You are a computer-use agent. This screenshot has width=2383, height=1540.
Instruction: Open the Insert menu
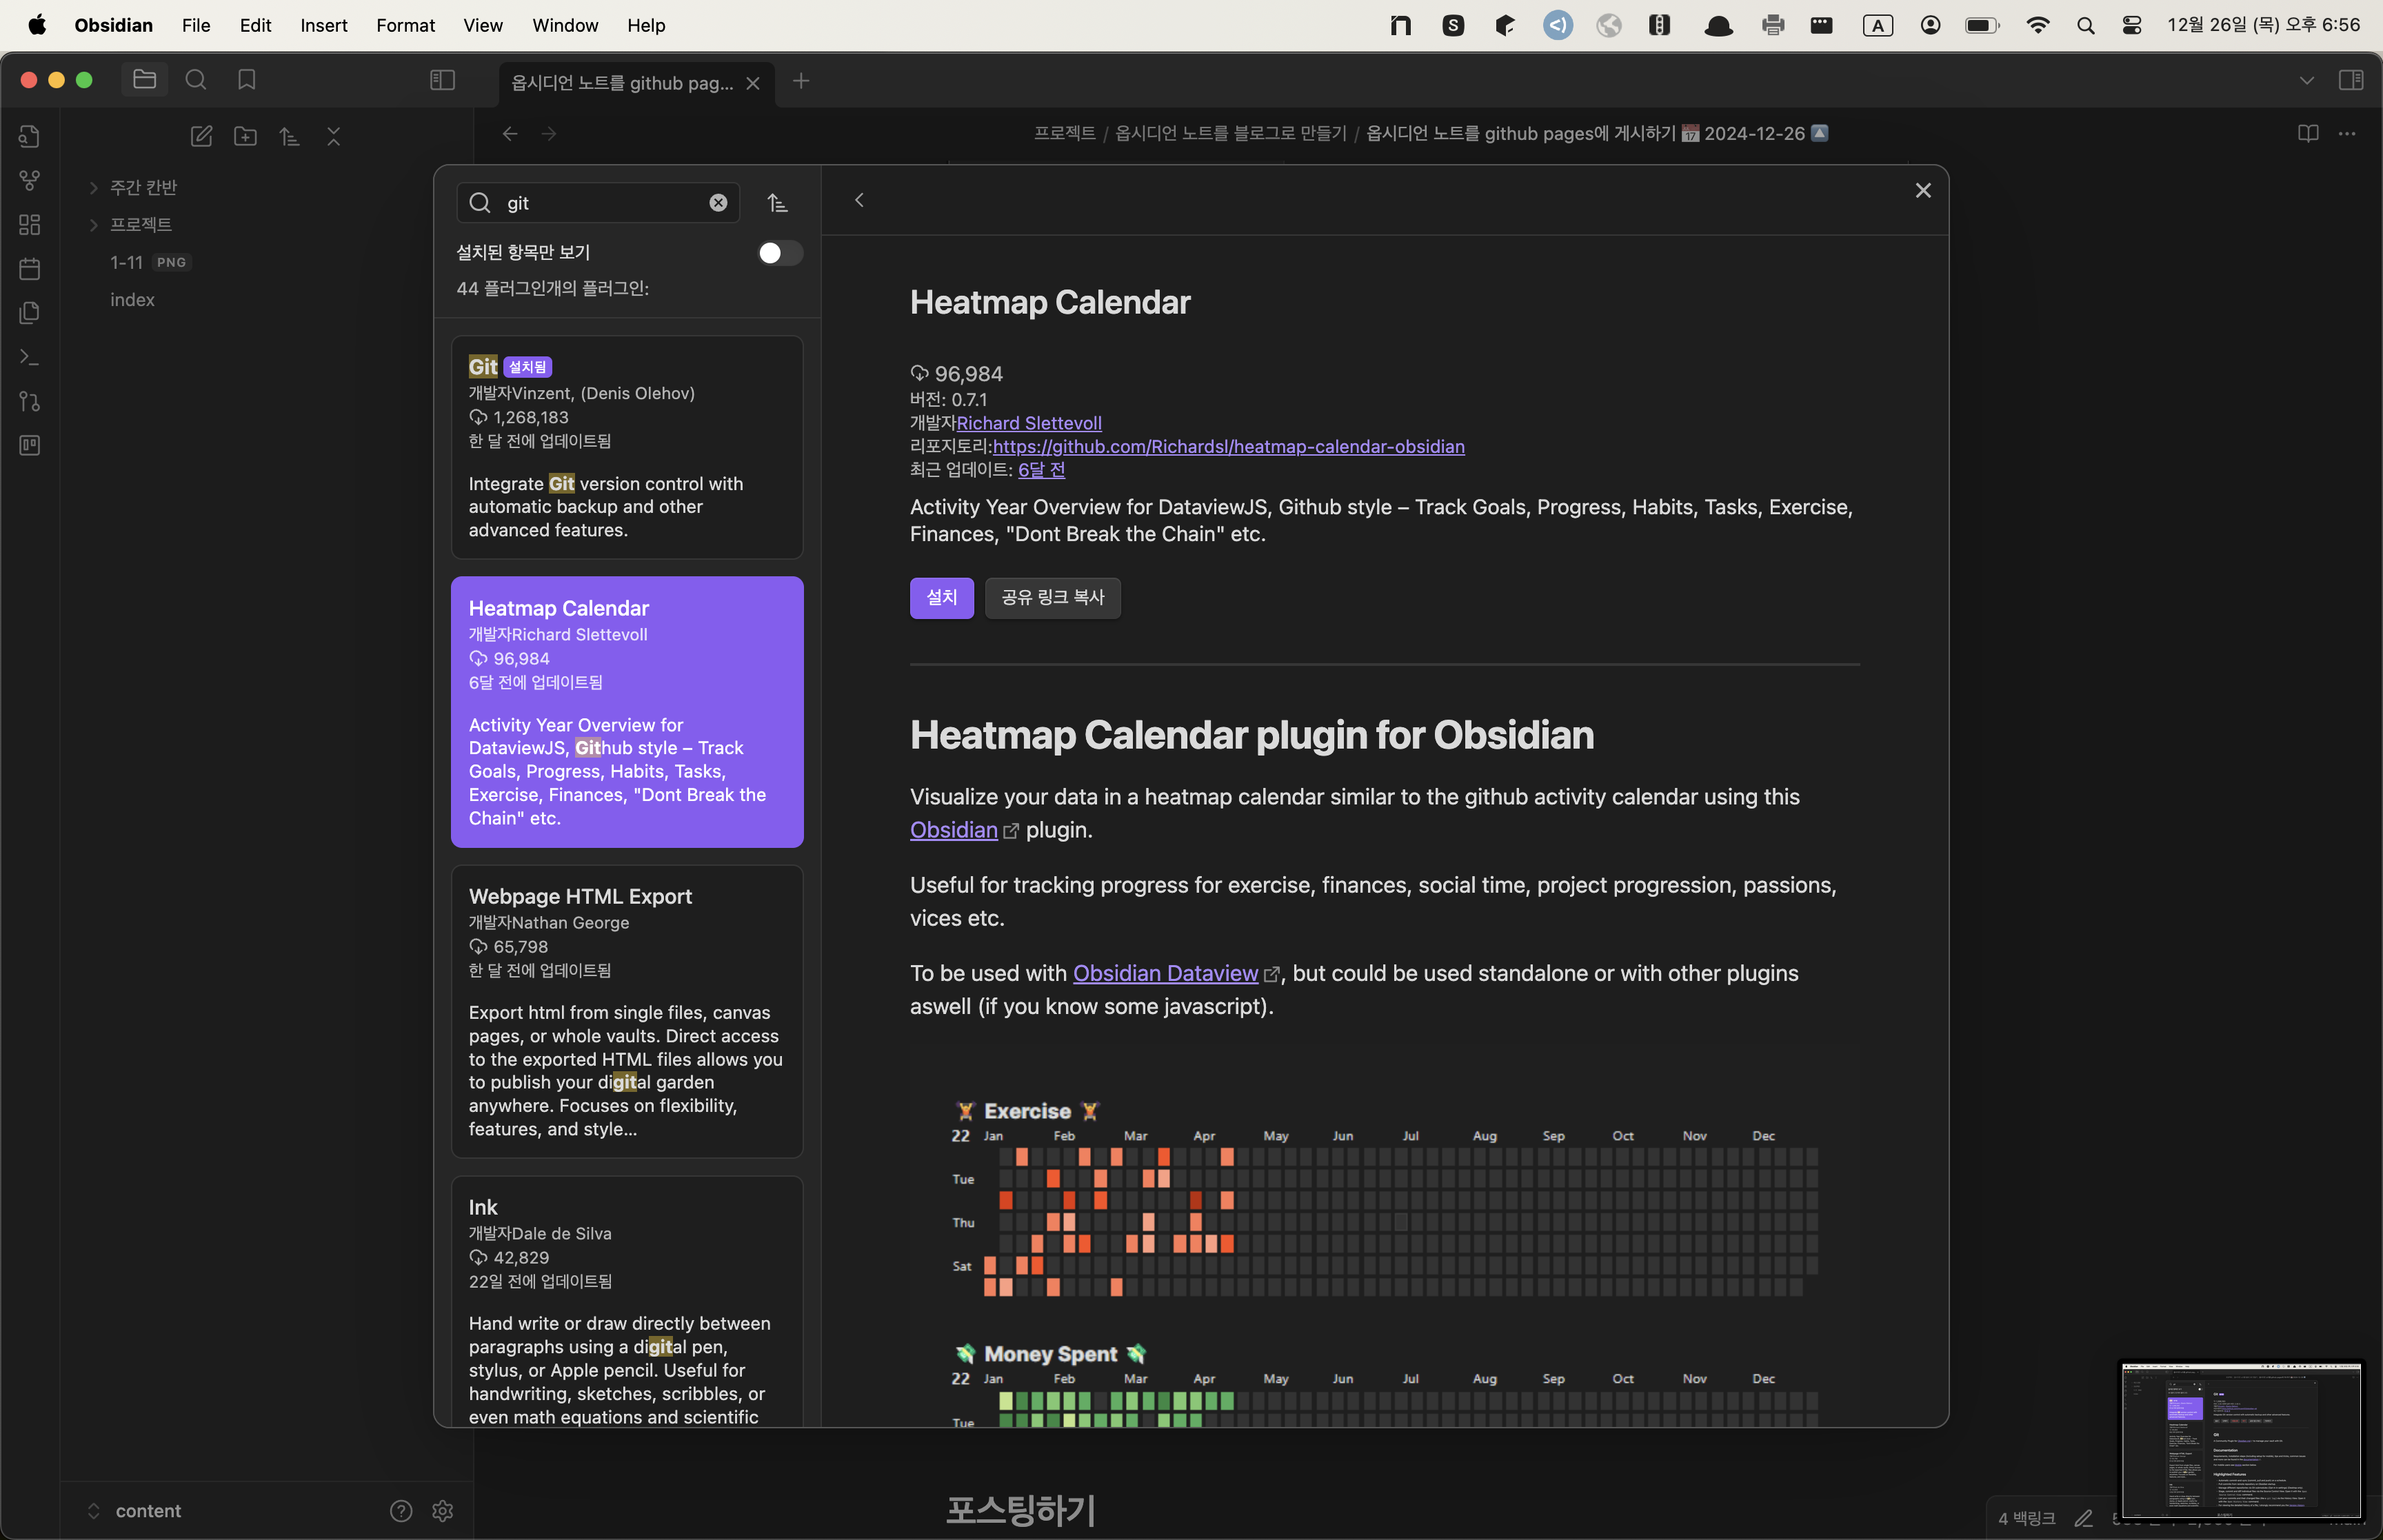point(324,25)
